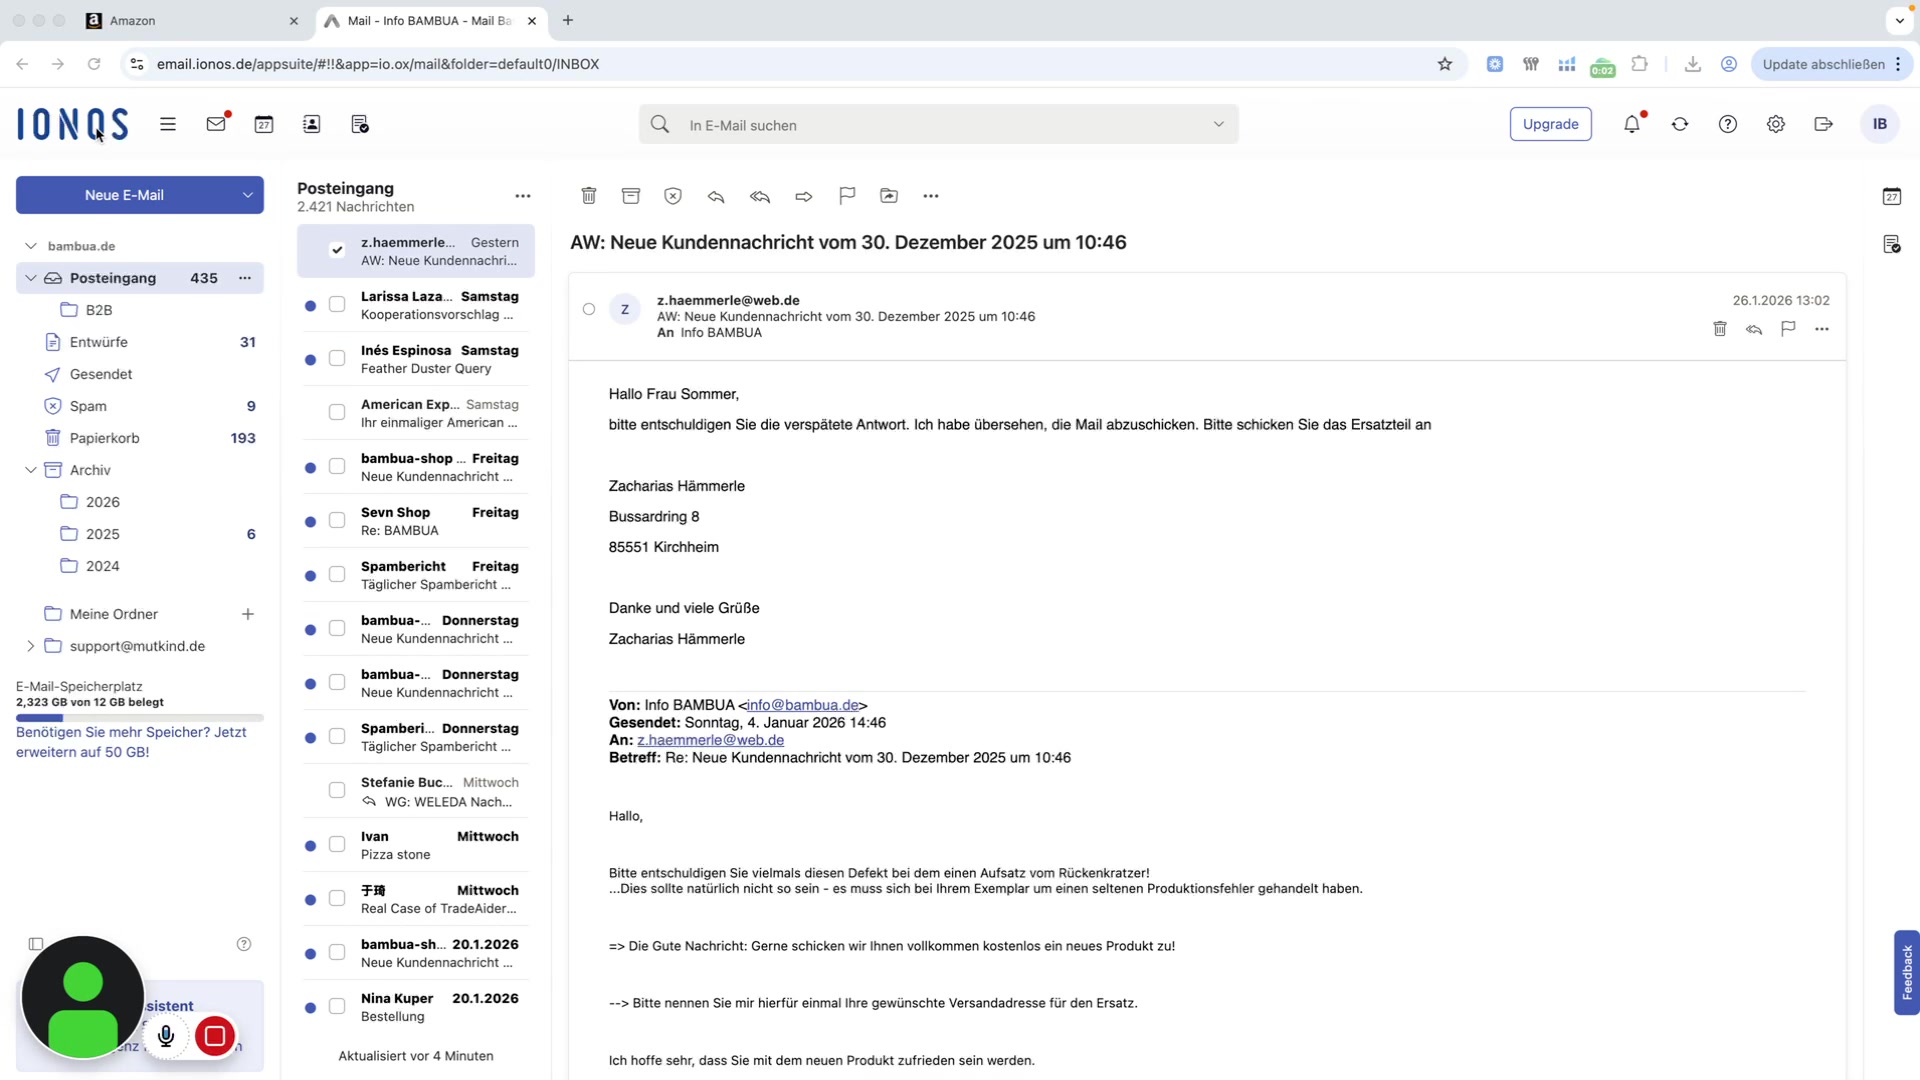The height and width of the screenshot is (1080, 1920).
Task: Select the Nina Kuper email checkbox
Action: click(337, 1006)
